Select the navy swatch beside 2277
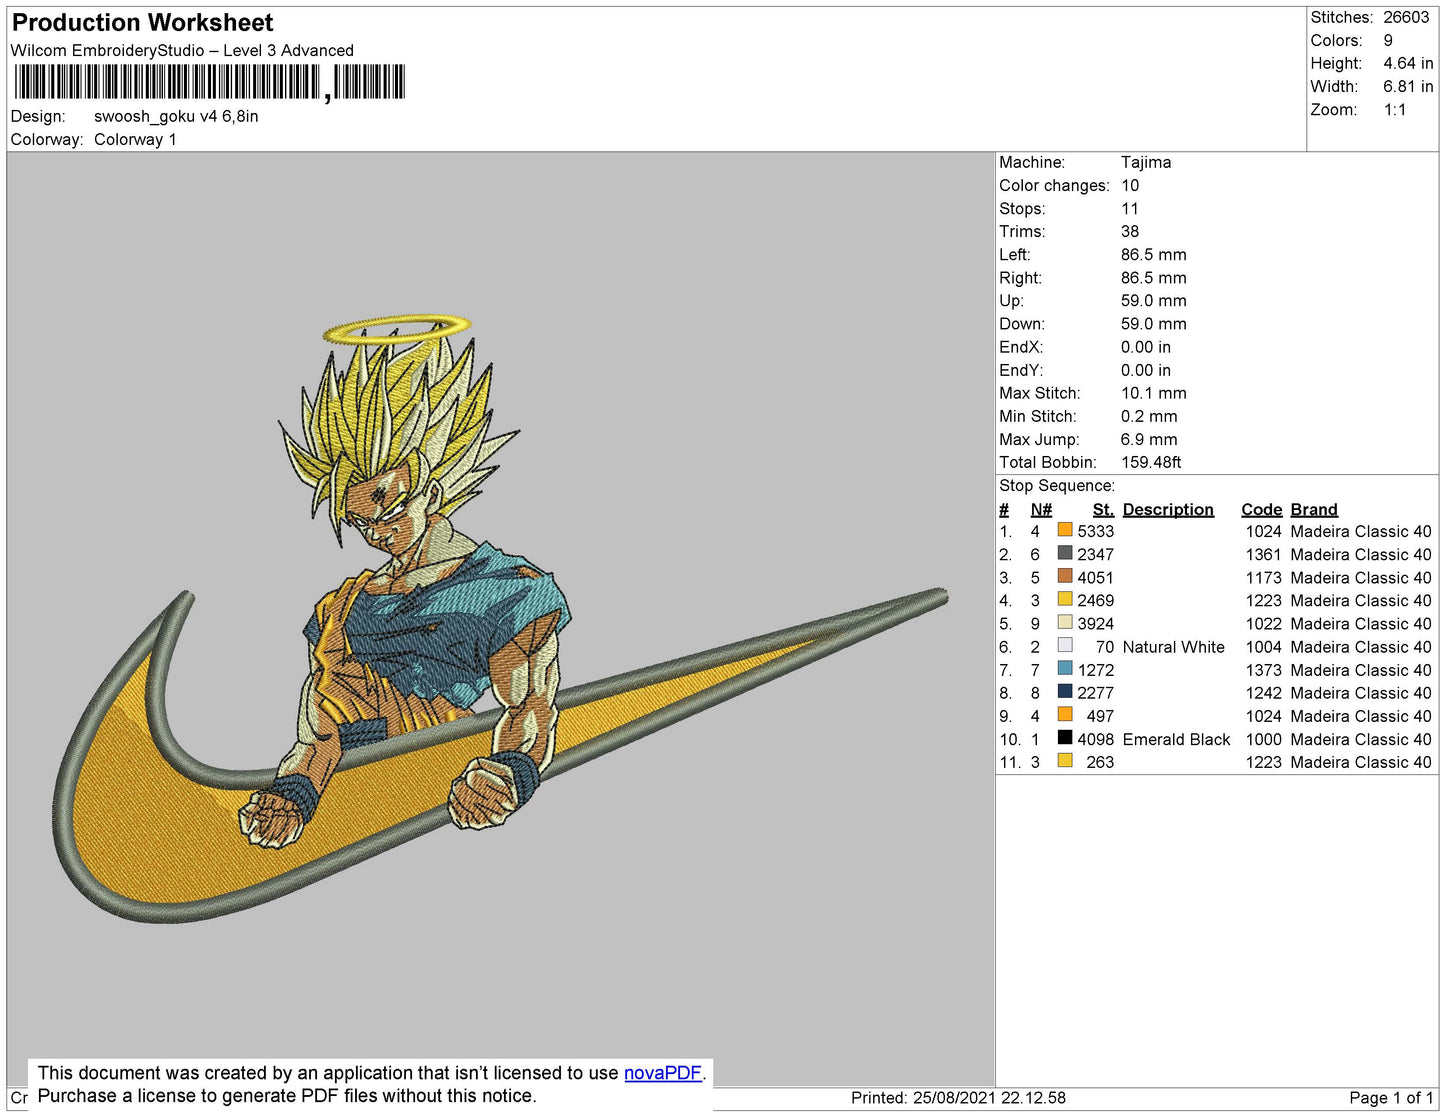The height and width of the screenshot is (1117, 1445). coord(1065,692)
